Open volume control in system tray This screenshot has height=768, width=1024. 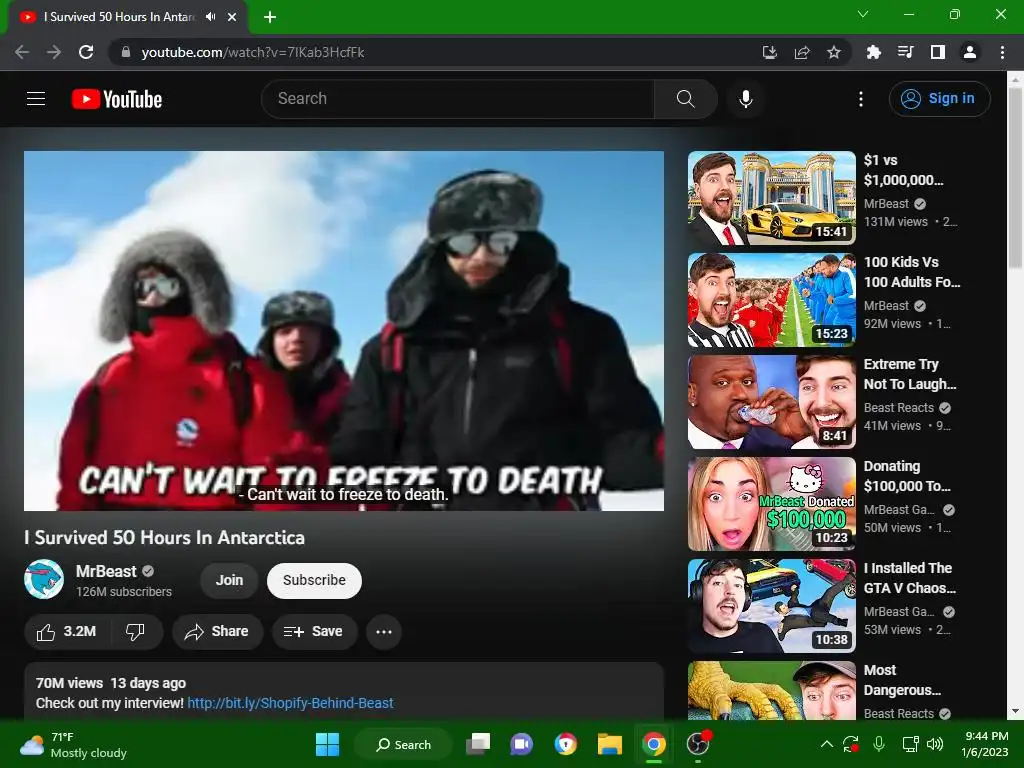coord(935,744)
